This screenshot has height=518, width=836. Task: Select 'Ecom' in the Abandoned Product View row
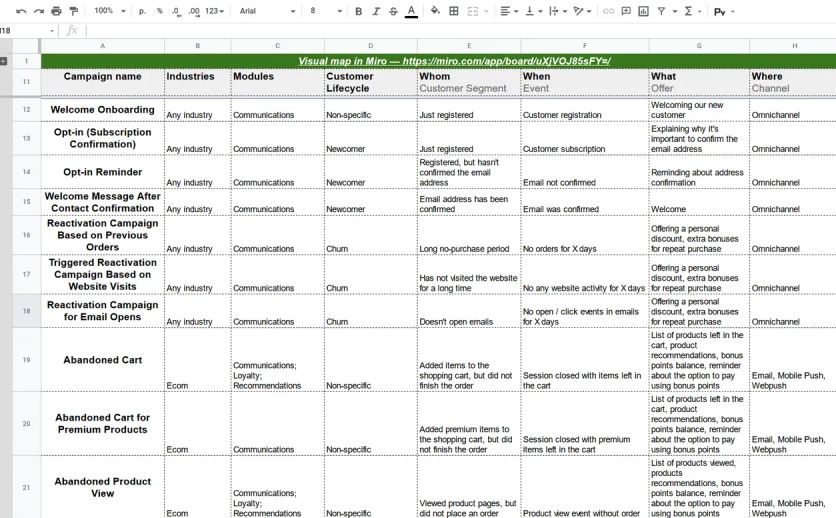pos(197,487)
